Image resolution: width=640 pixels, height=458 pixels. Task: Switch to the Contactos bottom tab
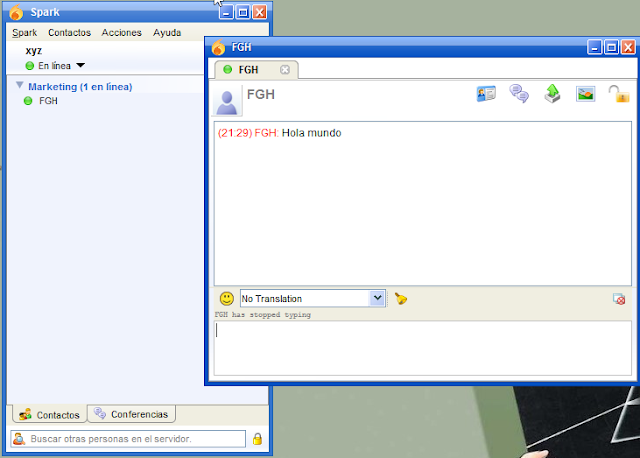49,414
